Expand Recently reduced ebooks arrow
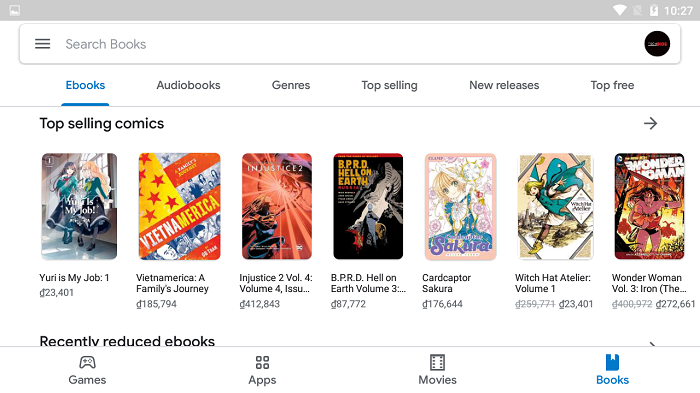This screenshot has height=393, width=700. [x=652, y=344]
